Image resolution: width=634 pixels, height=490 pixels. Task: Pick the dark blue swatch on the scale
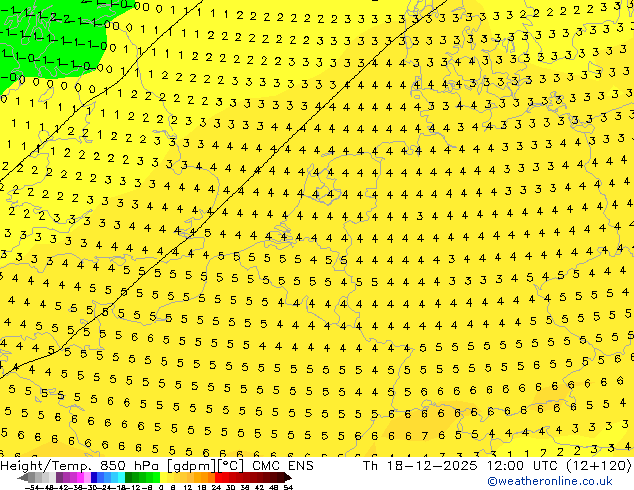point(94,477)
